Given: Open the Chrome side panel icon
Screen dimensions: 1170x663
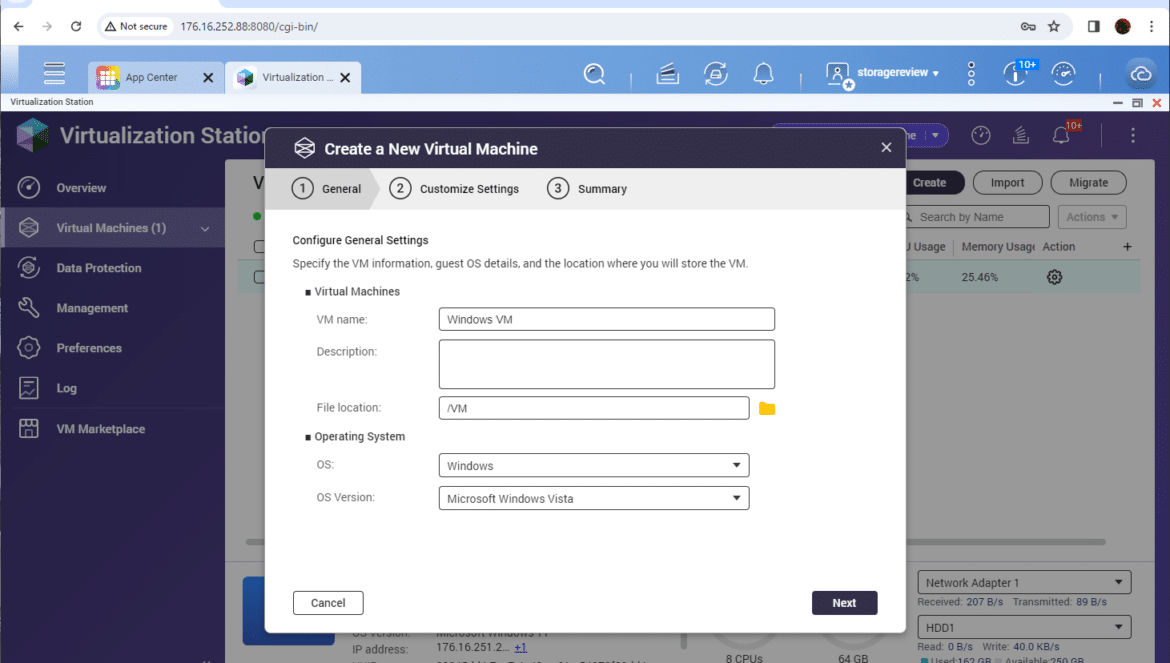Looking at the screenshot, I should [1093, 27].
